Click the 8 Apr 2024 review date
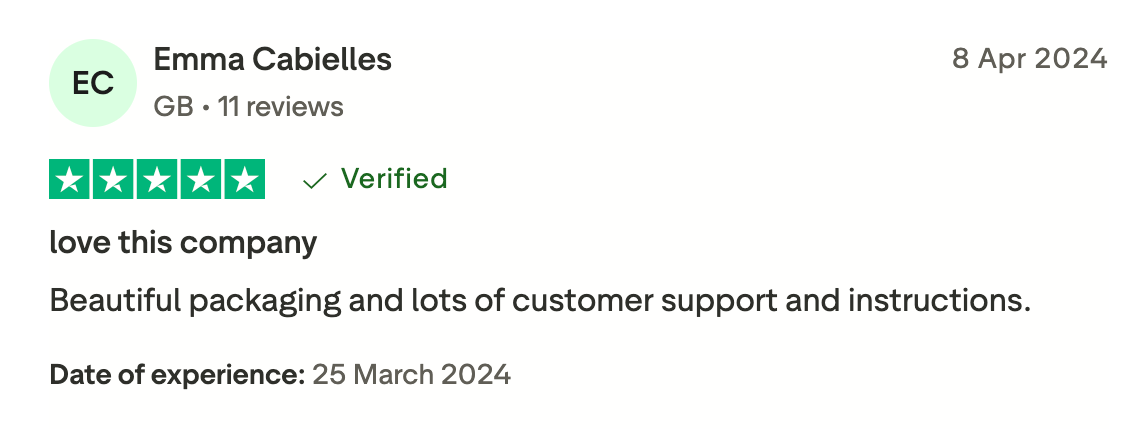The image size is (1133, 429). click(1029, 59)
